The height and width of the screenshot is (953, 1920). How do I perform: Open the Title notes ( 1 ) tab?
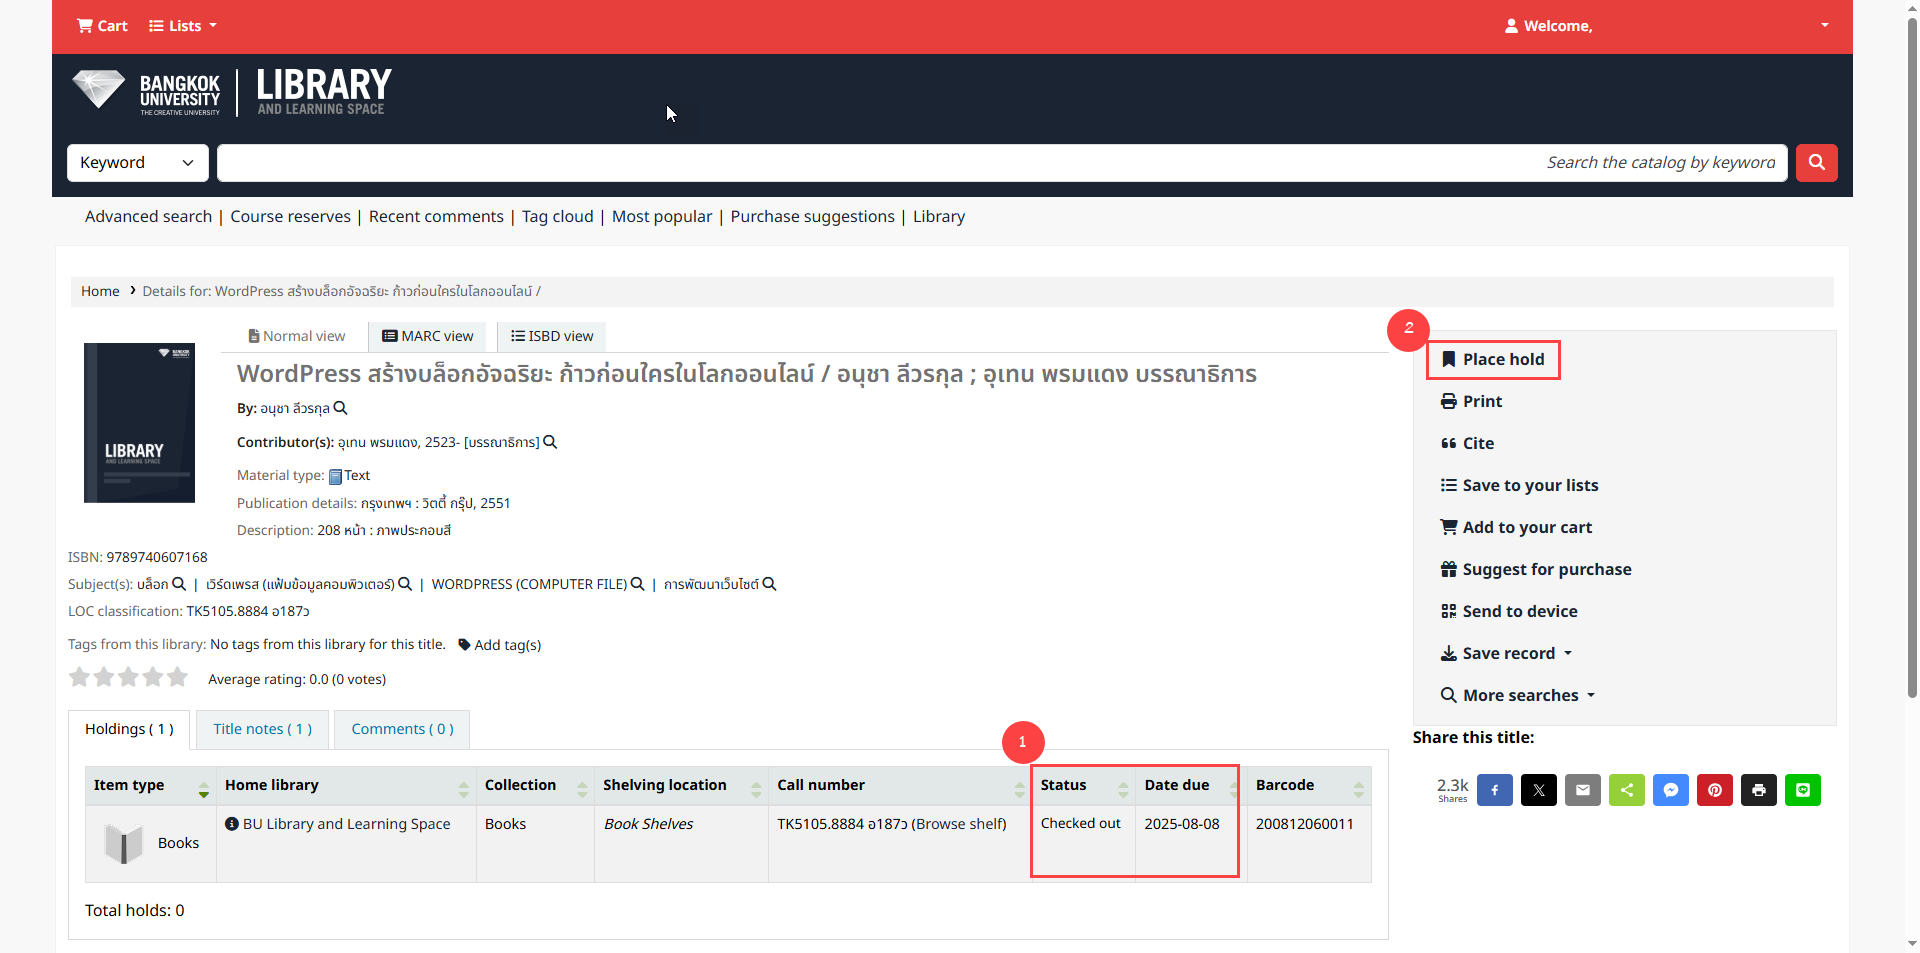[262, 729]
